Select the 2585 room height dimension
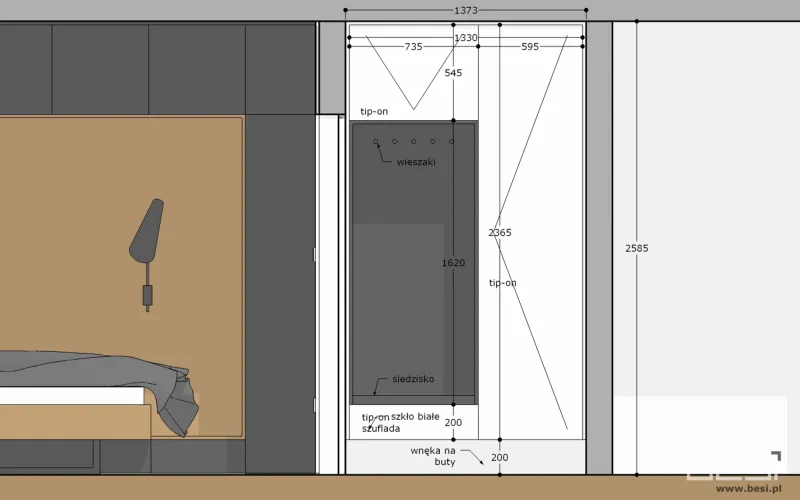The width and height of the screenshot is (800, 500). tap(637, 248)
